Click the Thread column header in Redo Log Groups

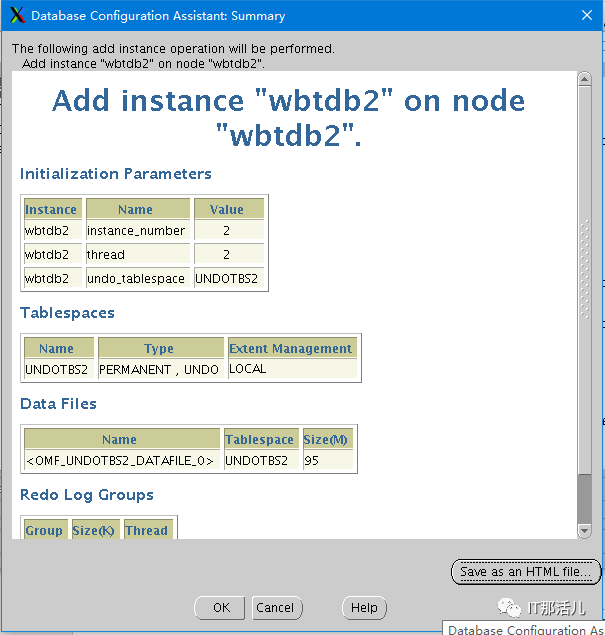tap(148, 530)
